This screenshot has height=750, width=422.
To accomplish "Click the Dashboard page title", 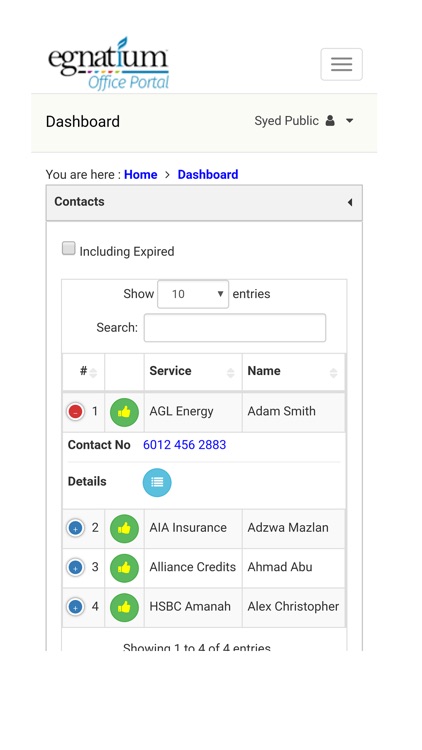I will (83, 121).
